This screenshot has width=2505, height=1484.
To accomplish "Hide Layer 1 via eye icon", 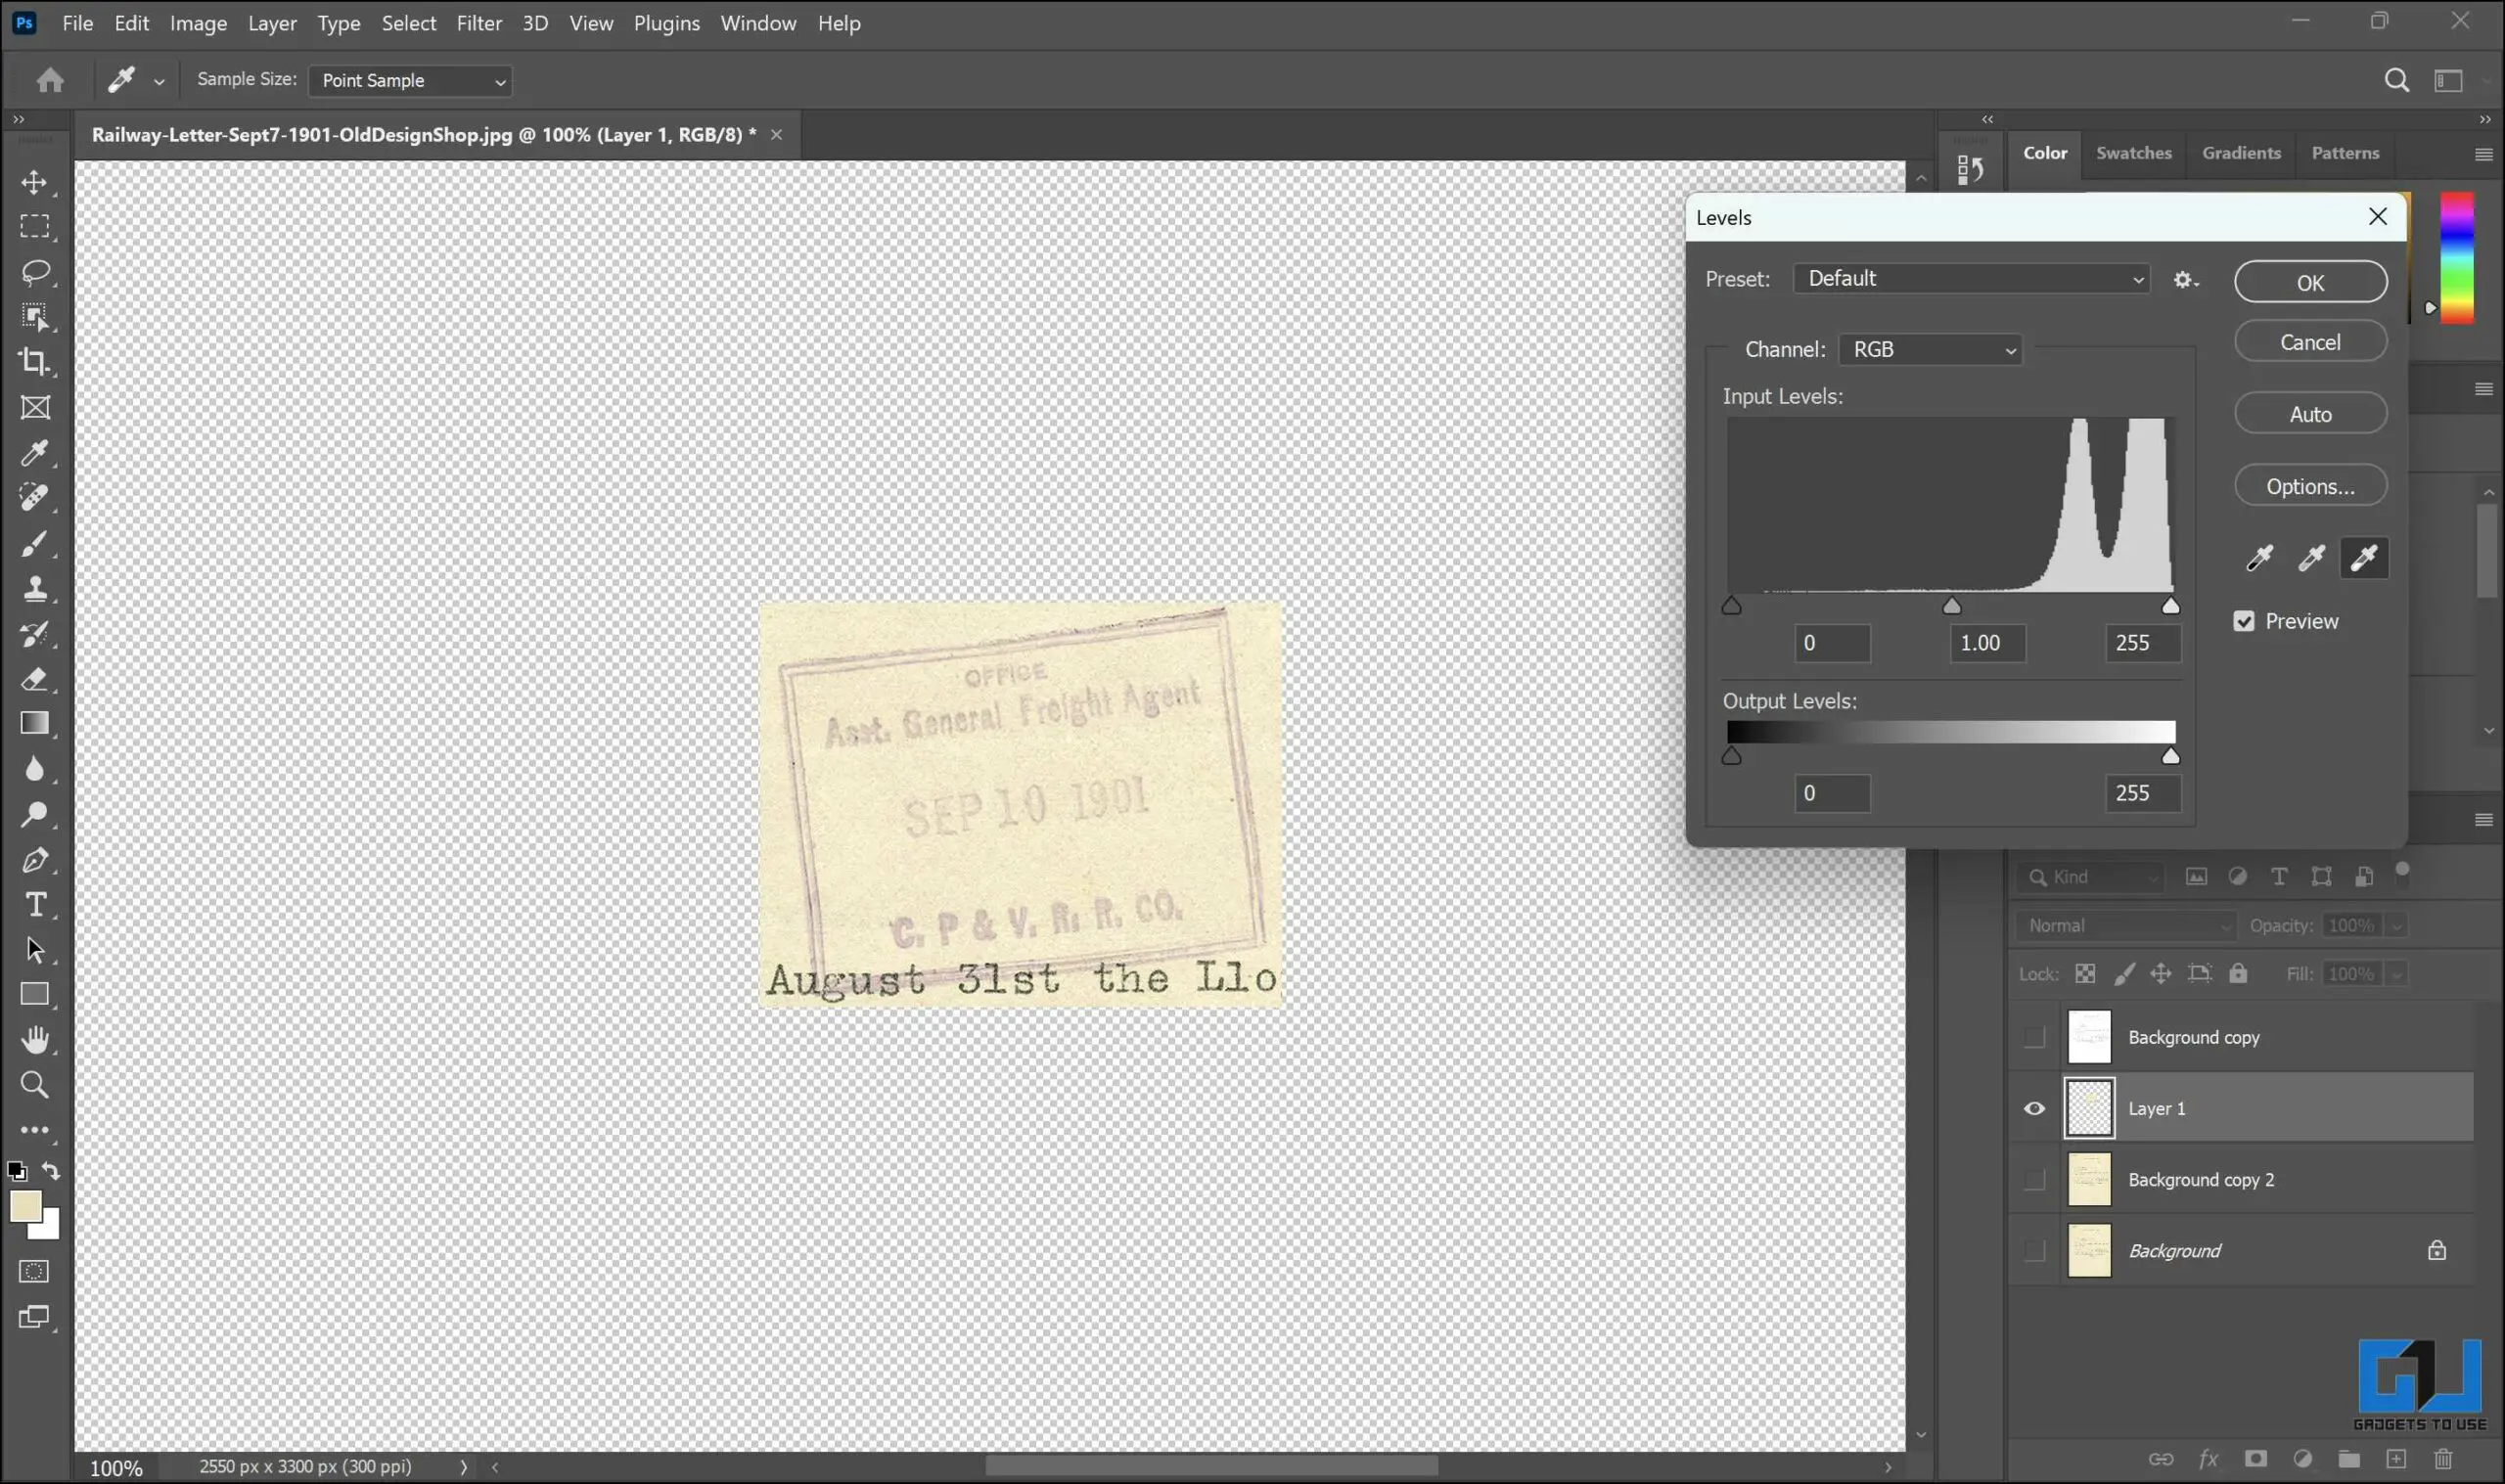I will point(2034,1109).
